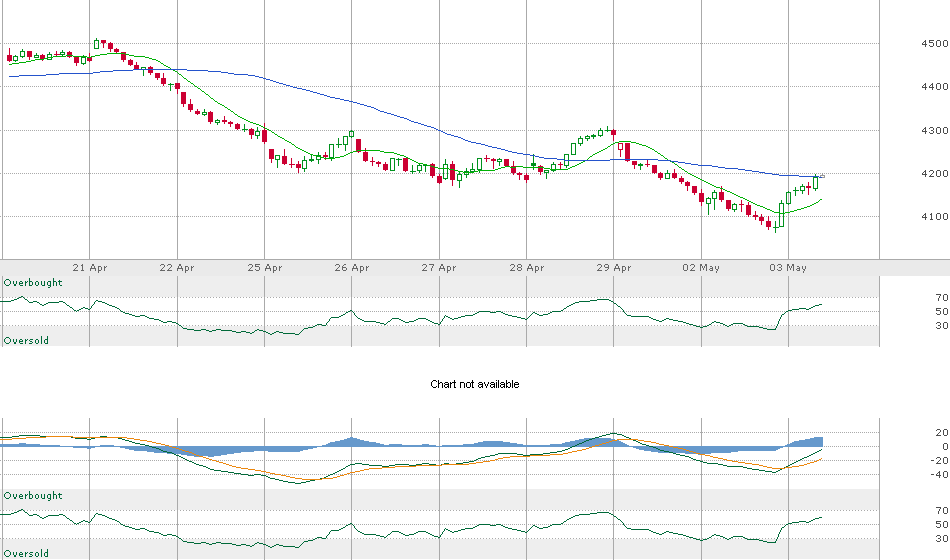Click the 'Chart not available' message

coord(474,384)
